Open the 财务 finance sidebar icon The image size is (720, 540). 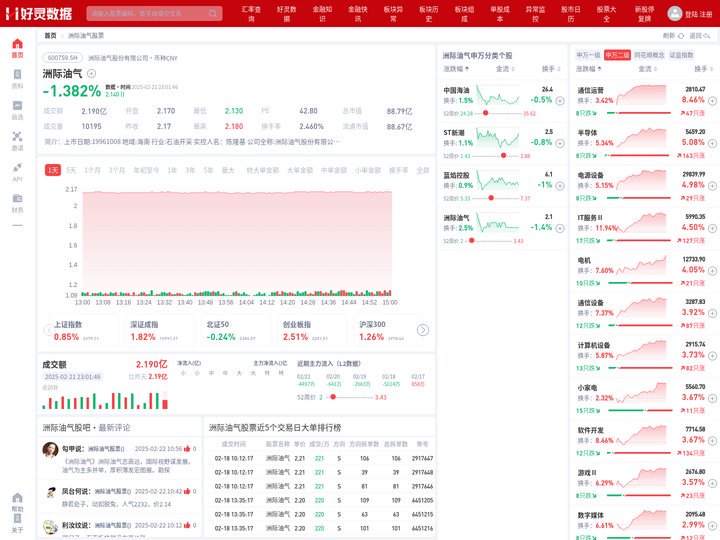pyautogui.click(x=17, y=198)
